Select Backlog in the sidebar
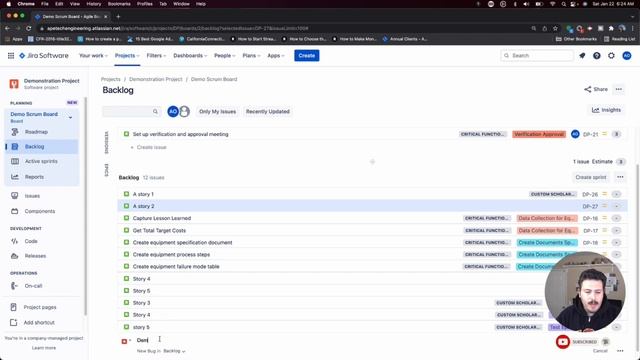 pyautogui.click(x=41, y=147)
